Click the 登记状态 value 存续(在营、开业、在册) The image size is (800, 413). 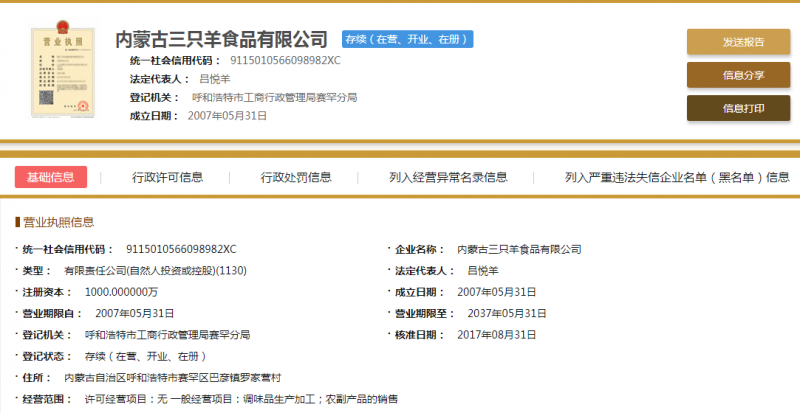coord(146,356)
